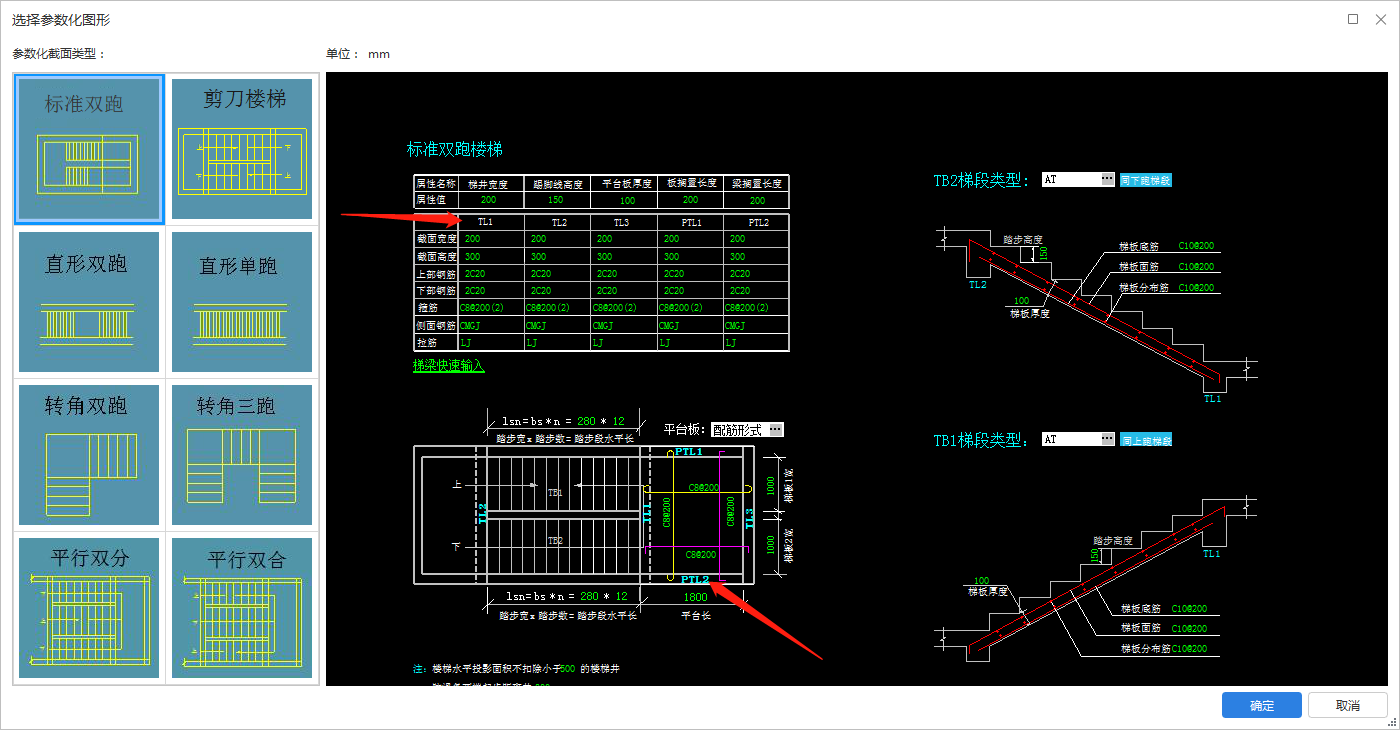Click the TB2 梯板分布筋 value C10@200
Screen dimensions: 1400x730
[1195, 287]
